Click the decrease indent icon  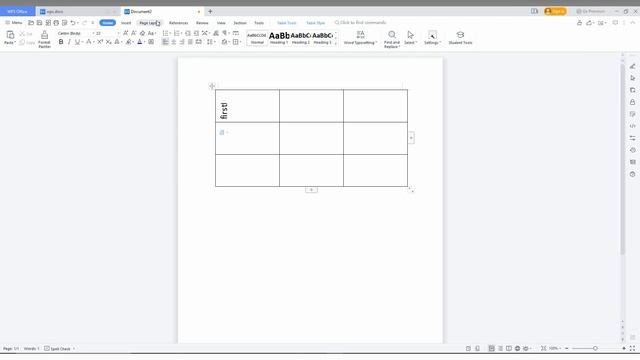click(188, 33)
